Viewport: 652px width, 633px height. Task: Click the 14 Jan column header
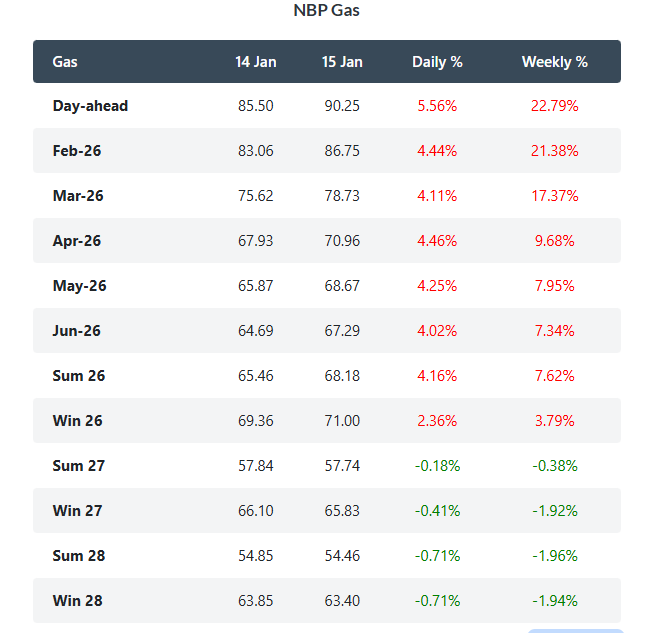click(x=256, y=62)
